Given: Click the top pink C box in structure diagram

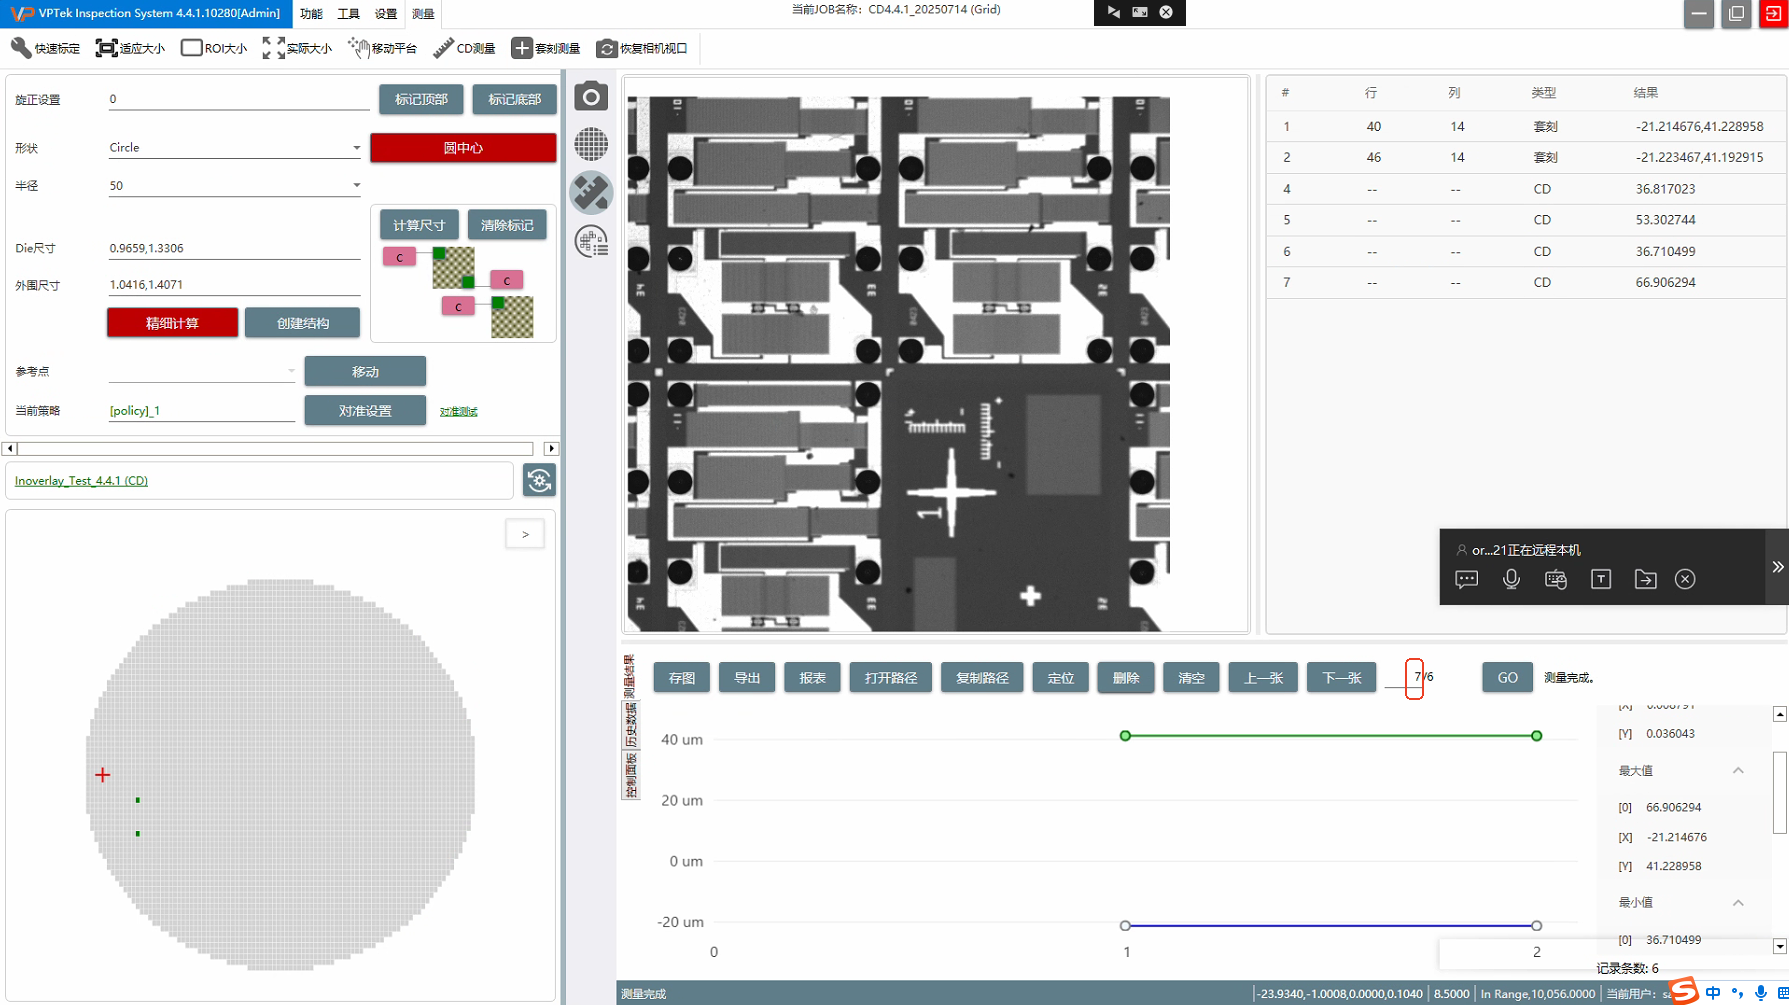Looking at the screenshot, I should 399,257.
